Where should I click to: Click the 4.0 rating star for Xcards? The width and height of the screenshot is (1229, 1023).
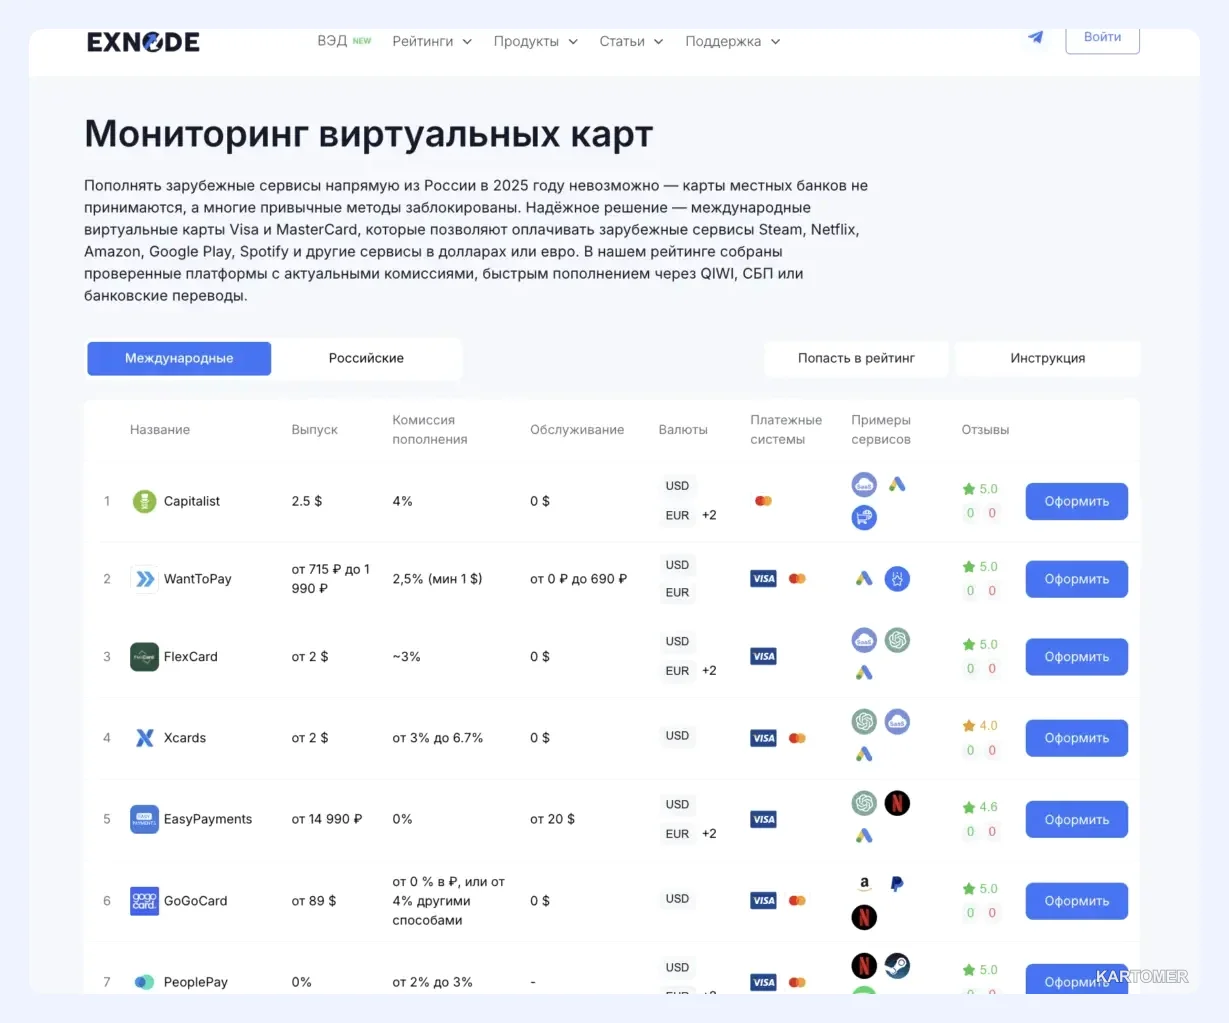click(x=968, y=726)
